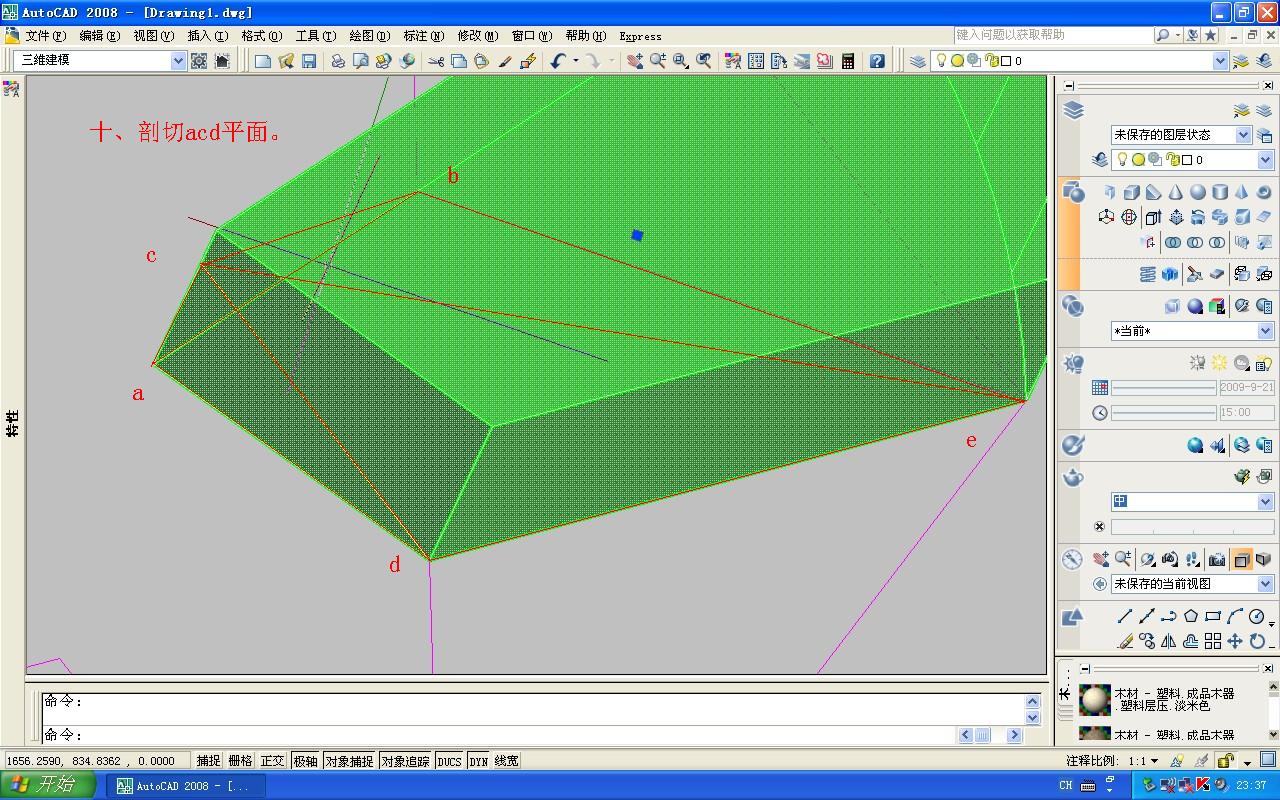Open a drawing file from the toolbar
This screenshot has width=1280, height=800.
[x=286, y=61]
